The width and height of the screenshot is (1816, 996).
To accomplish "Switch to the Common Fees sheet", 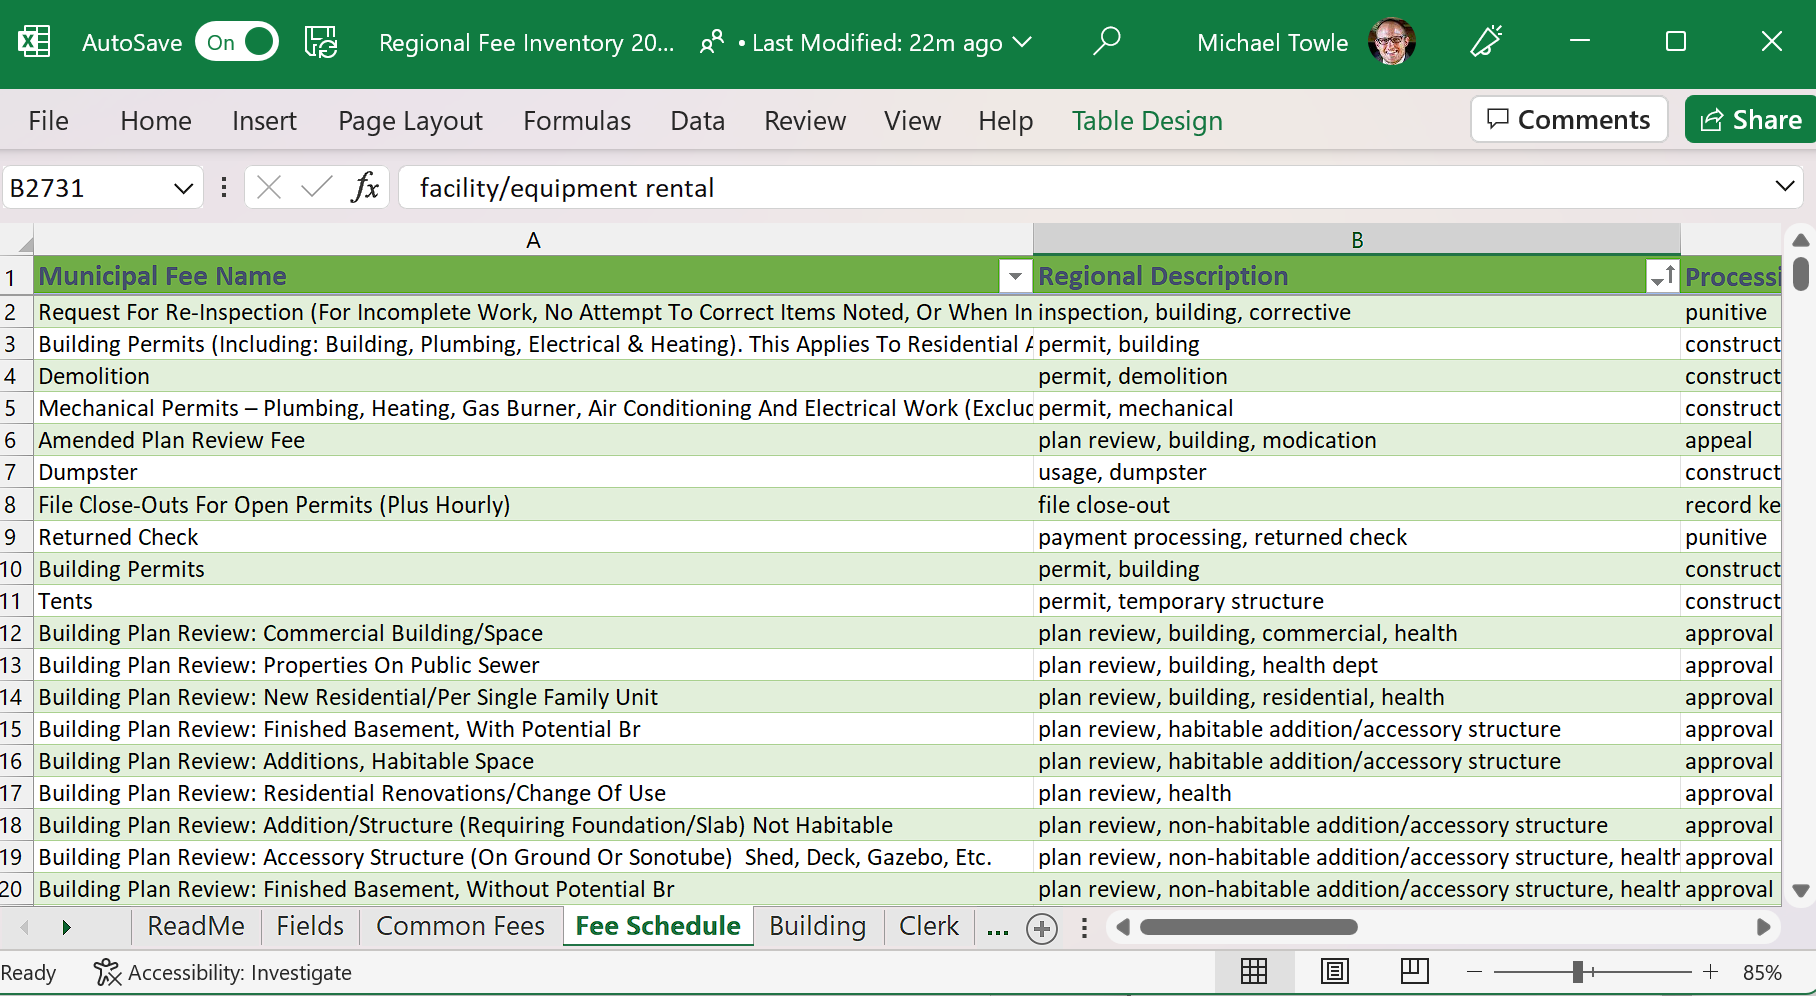I will point(460,926).
